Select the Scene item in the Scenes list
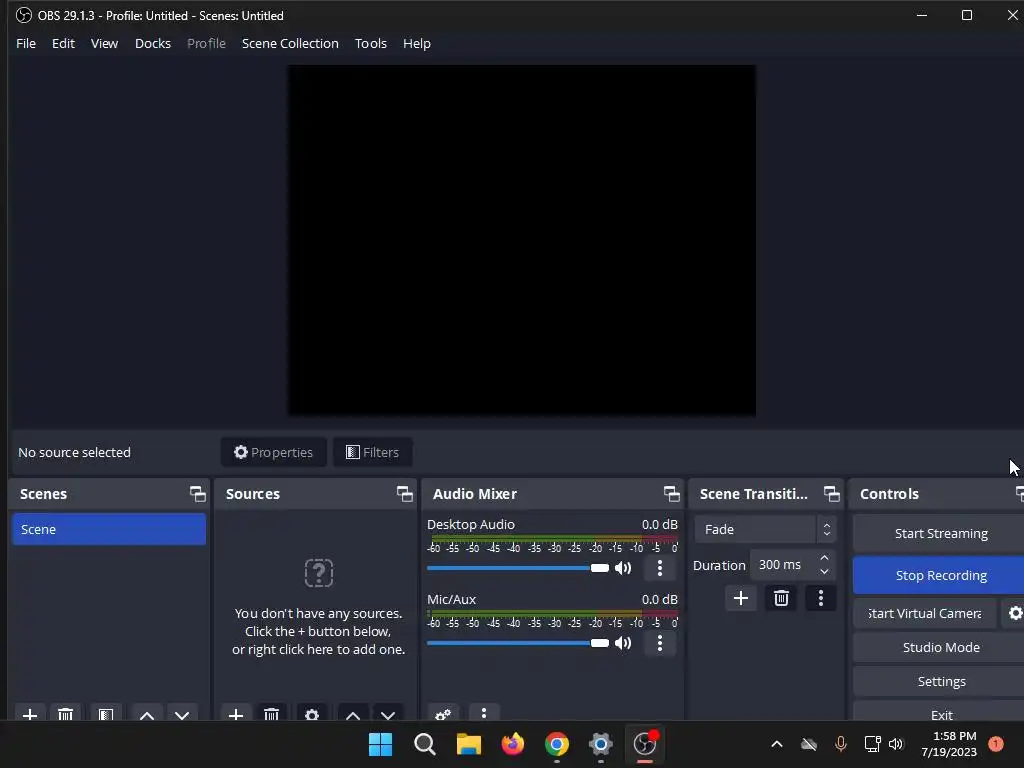 point(108,529)
